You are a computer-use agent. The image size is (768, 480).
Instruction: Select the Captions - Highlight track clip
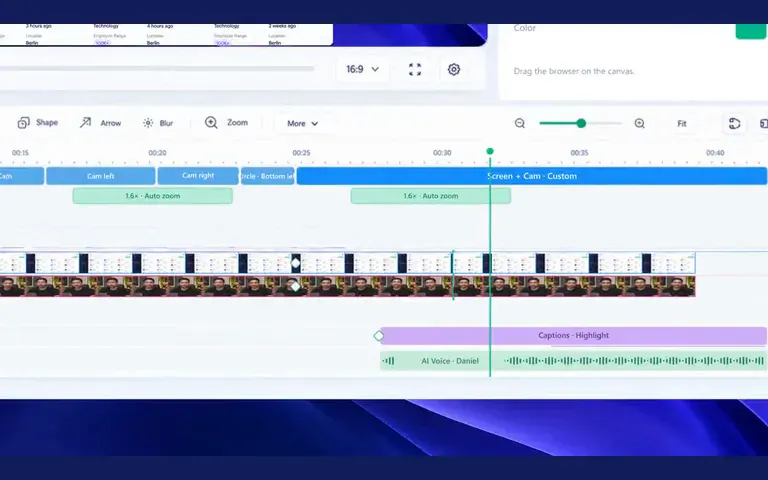click(x=573, y=336)
